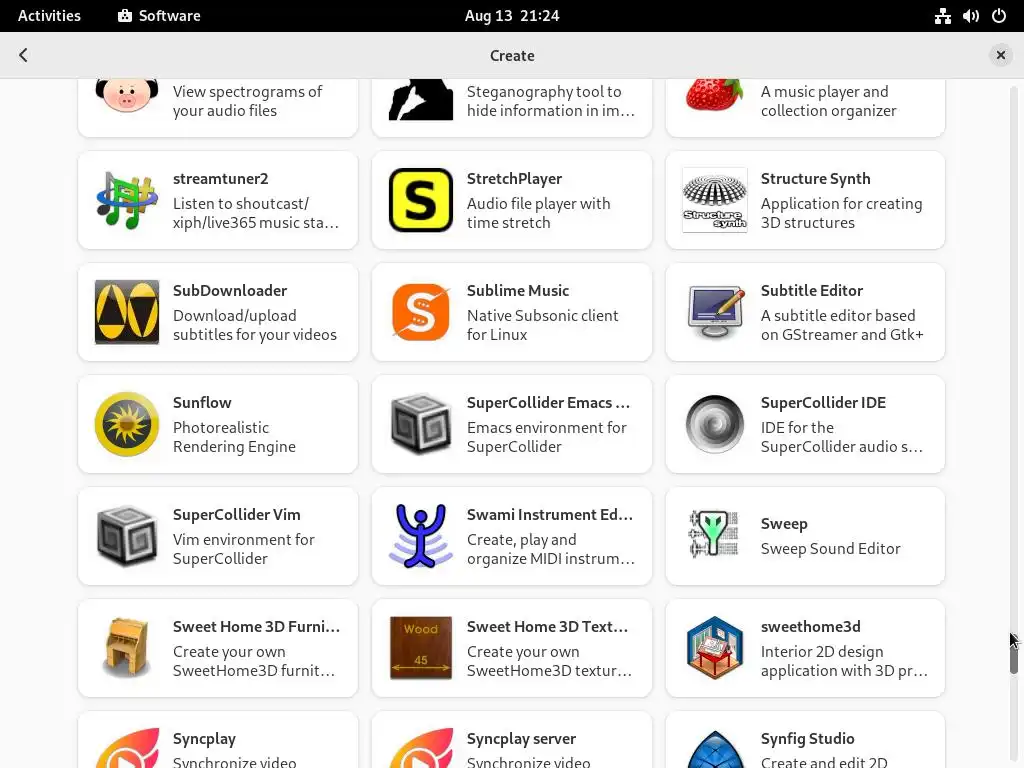This screenshot has width=1024, height=768.
Task: Click the SuperCollider IDE round icon
Action: (x=714, y=424)
